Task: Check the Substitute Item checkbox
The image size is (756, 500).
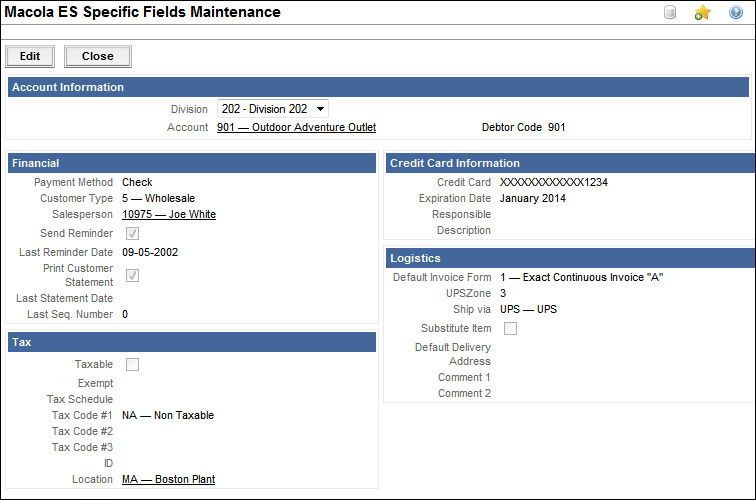Action: point(510,328)
